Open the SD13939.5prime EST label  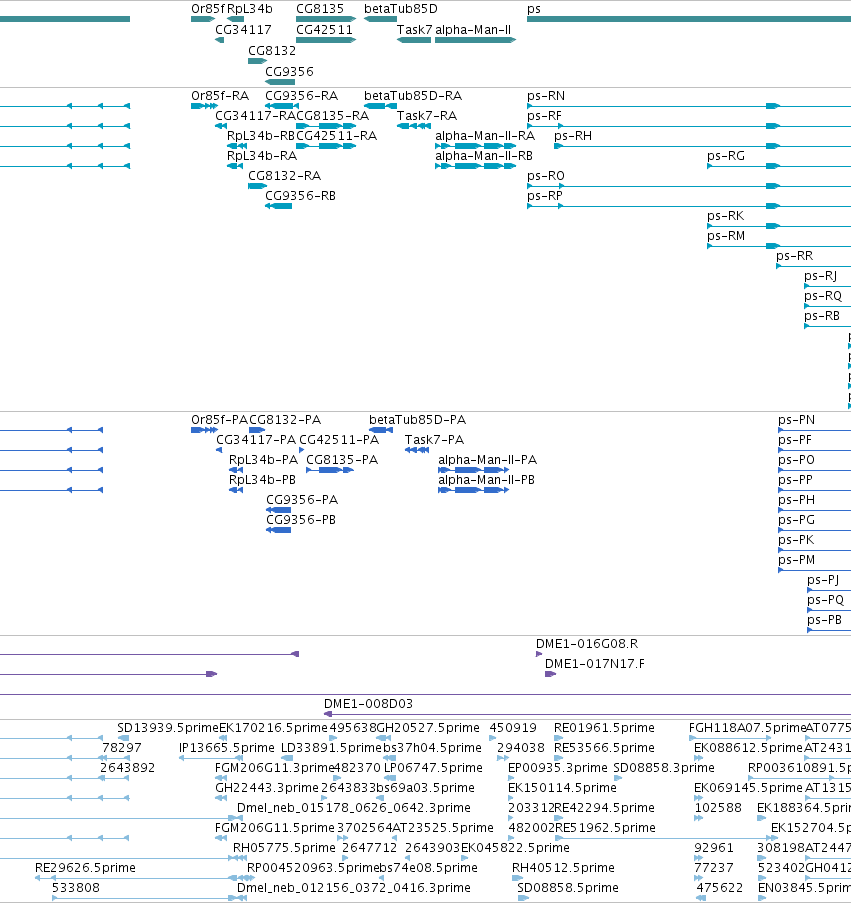(168, 728)
